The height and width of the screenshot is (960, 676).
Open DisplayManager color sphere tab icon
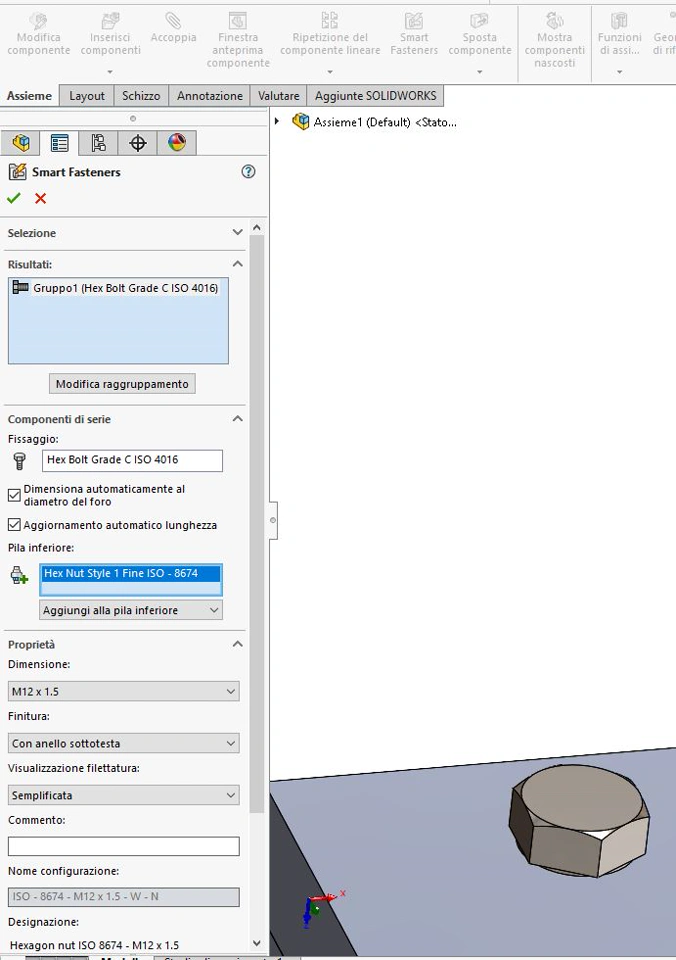[177, 143]
